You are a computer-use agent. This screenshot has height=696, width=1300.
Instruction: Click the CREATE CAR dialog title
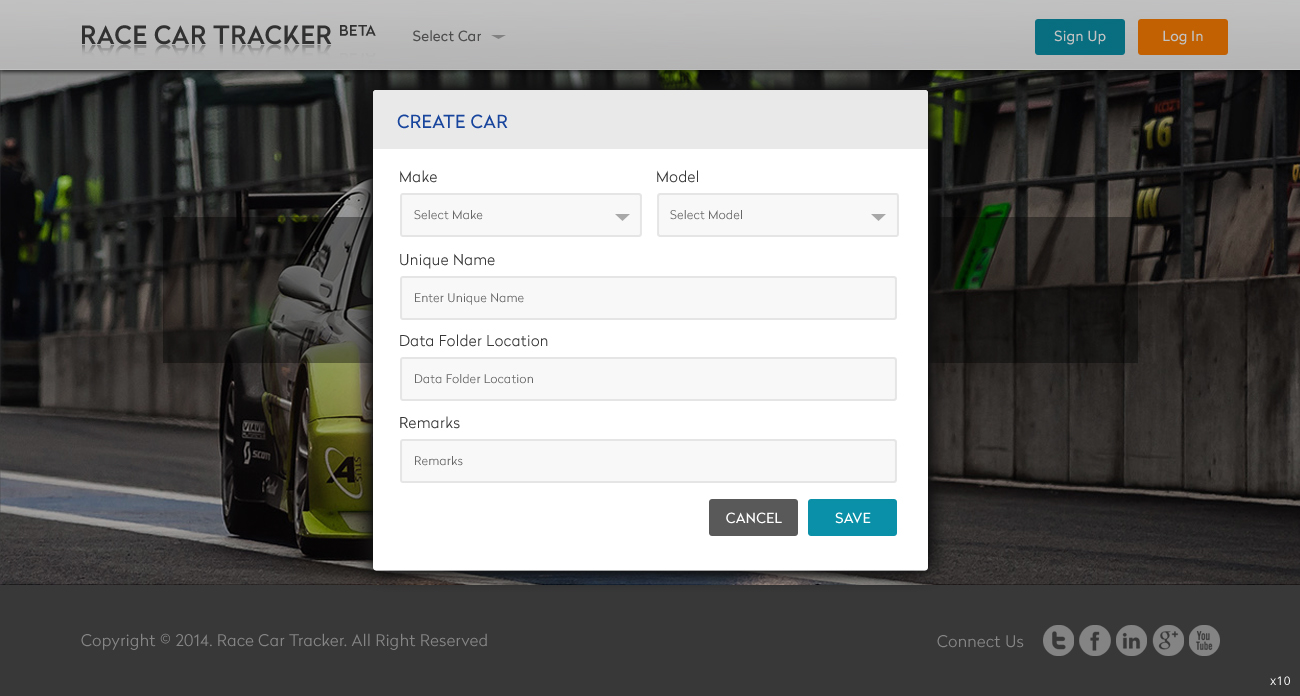click(452, 122)
